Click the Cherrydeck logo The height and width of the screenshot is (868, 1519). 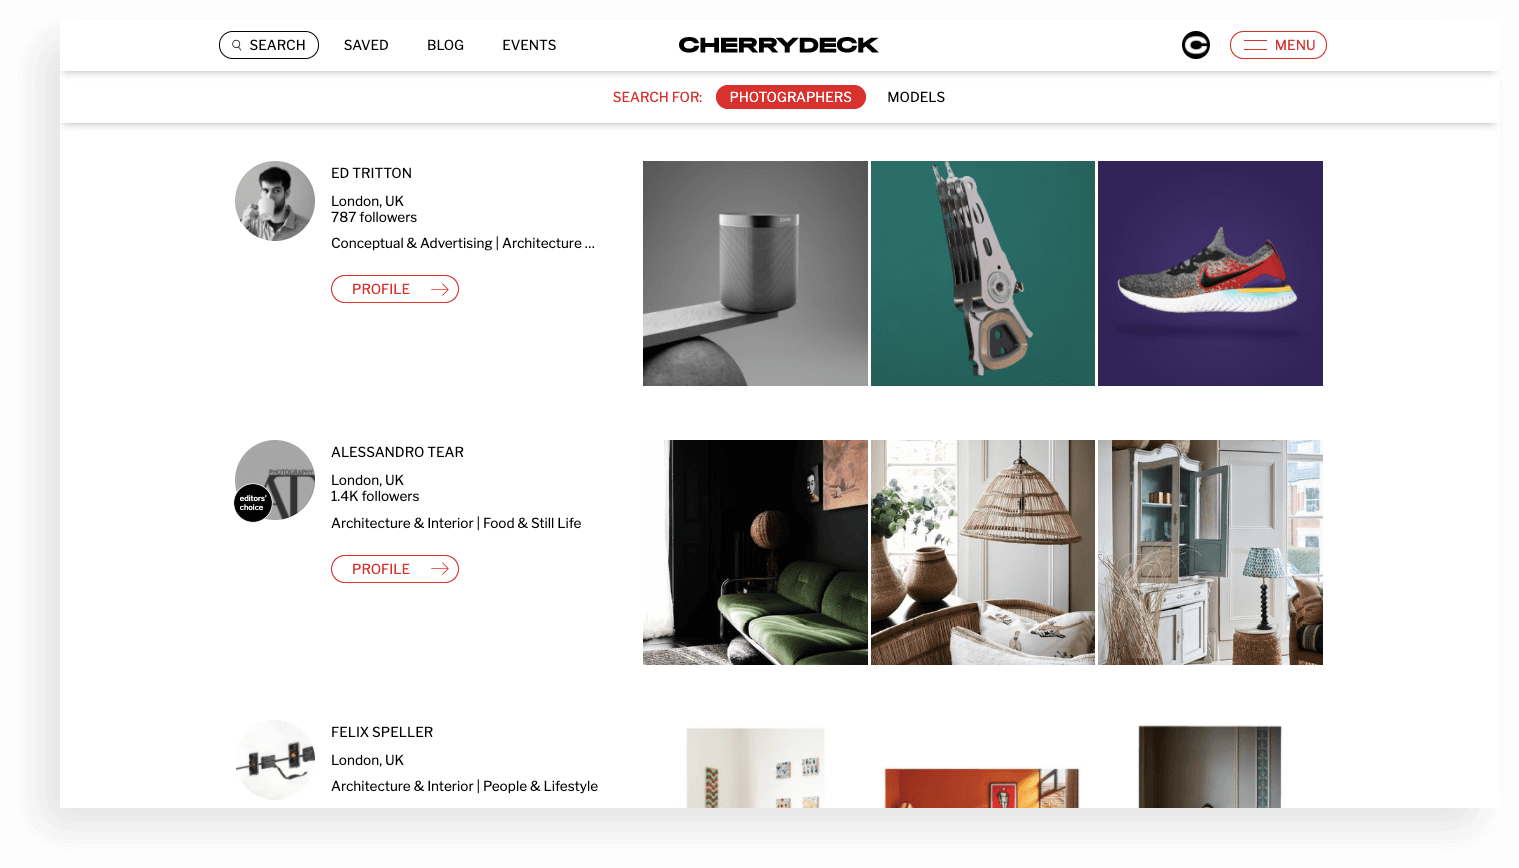[778, 45]
